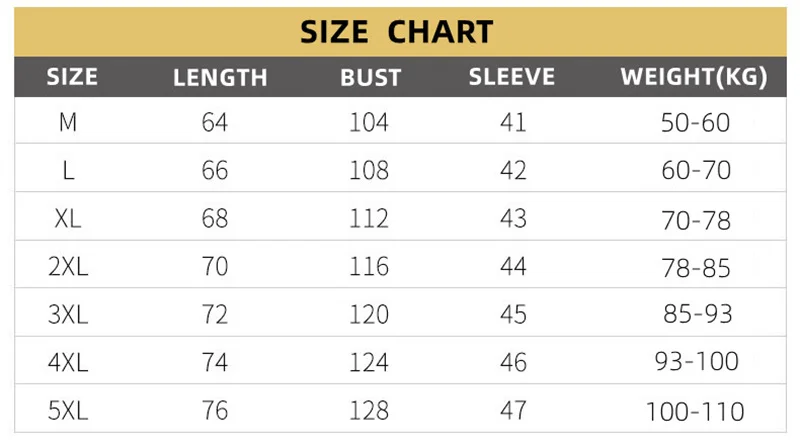Select the 2XL size row label
800x448 pixels.
[x=68, y=267]
